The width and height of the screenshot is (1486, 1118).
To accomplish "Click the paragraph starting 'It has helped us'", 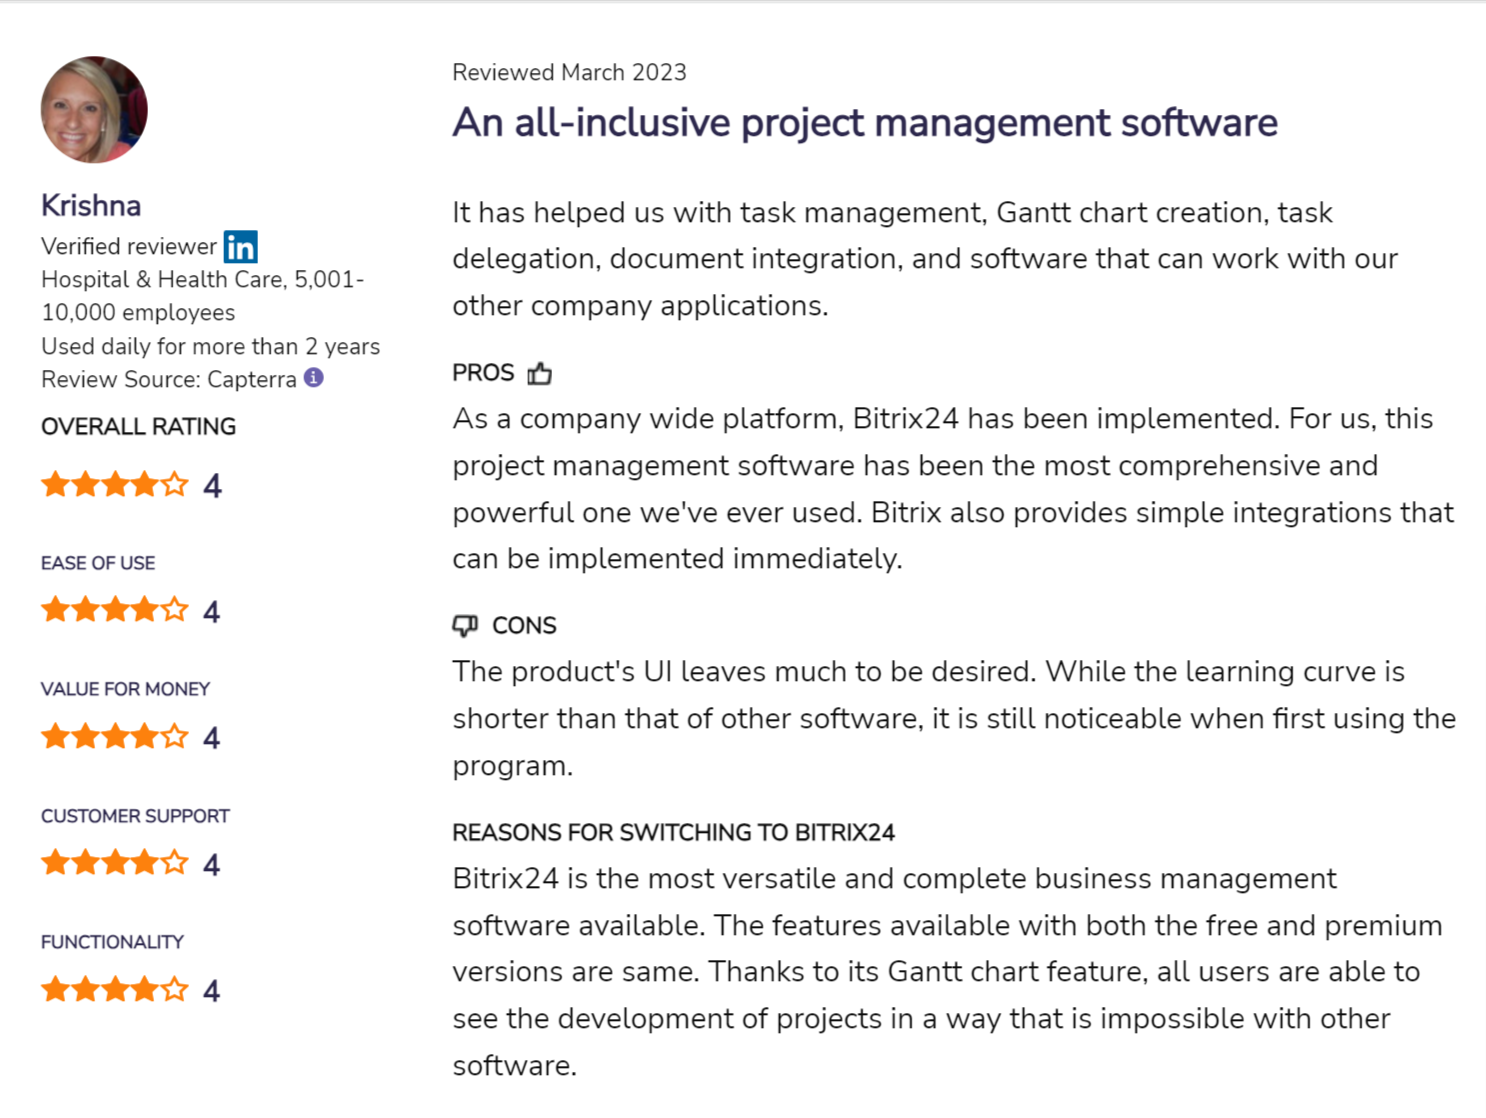I will [x=925, y=259].
